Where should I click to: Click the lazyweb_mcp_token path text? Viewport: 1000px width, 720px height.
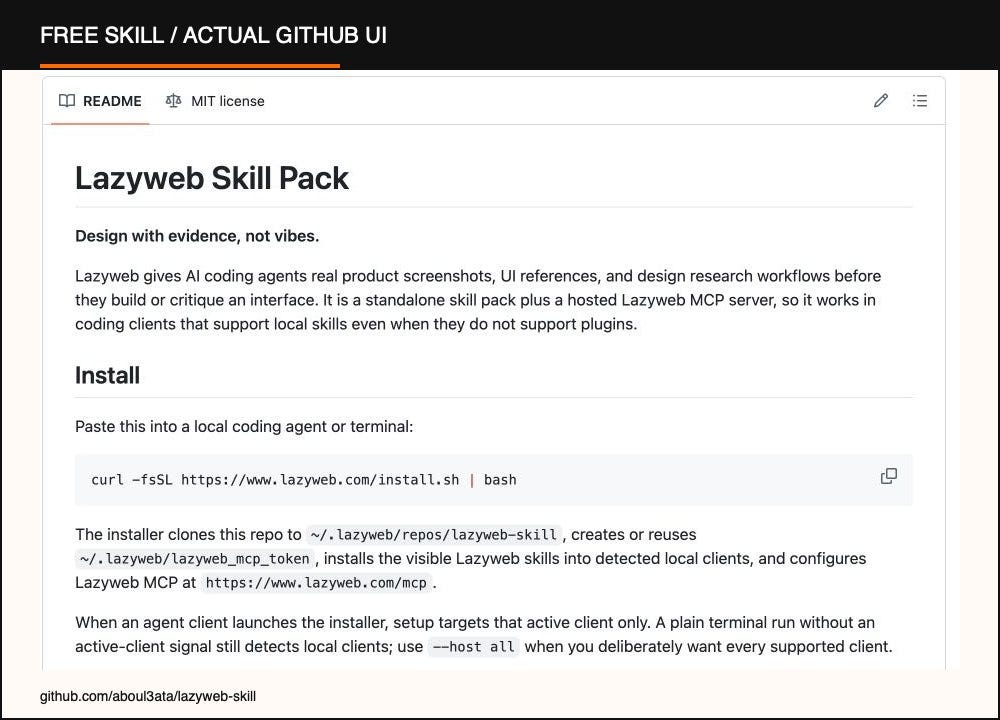pos(195,559)
